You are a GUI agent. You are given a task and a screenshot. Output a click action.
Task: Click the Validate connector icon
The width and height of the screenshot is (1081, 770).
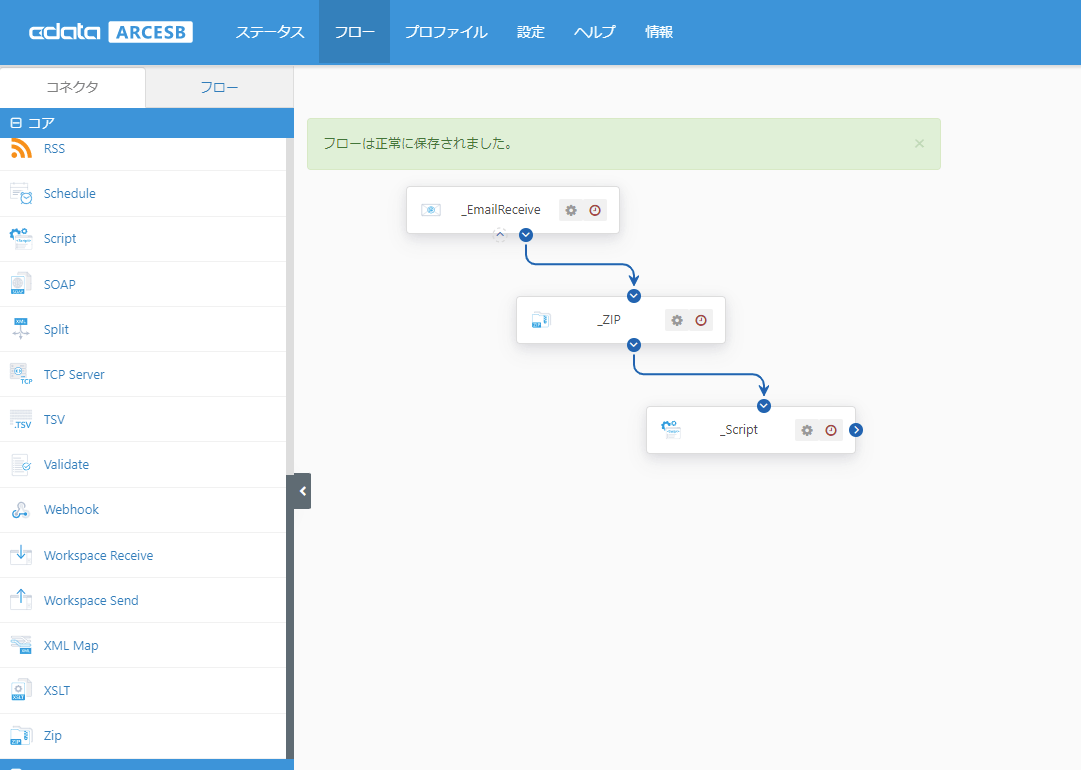point(21,465)
